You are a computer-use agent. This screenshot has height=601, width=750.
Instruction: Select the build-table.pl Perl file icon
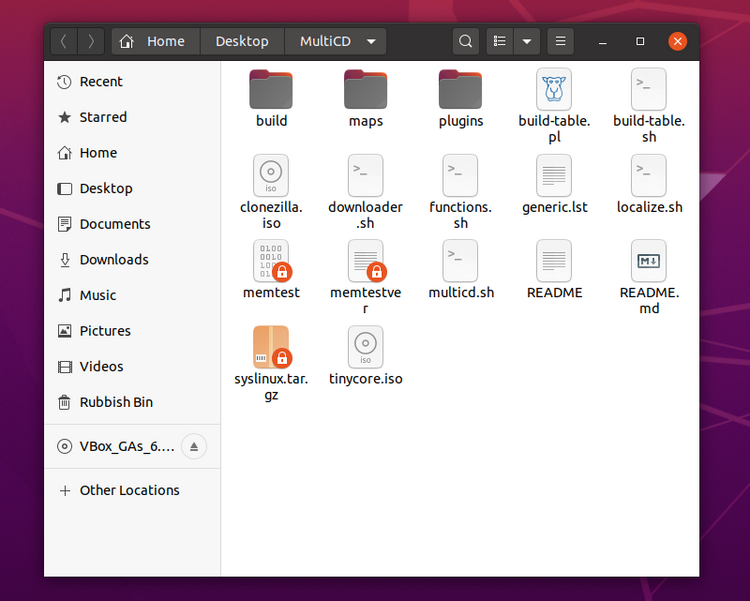554,89
